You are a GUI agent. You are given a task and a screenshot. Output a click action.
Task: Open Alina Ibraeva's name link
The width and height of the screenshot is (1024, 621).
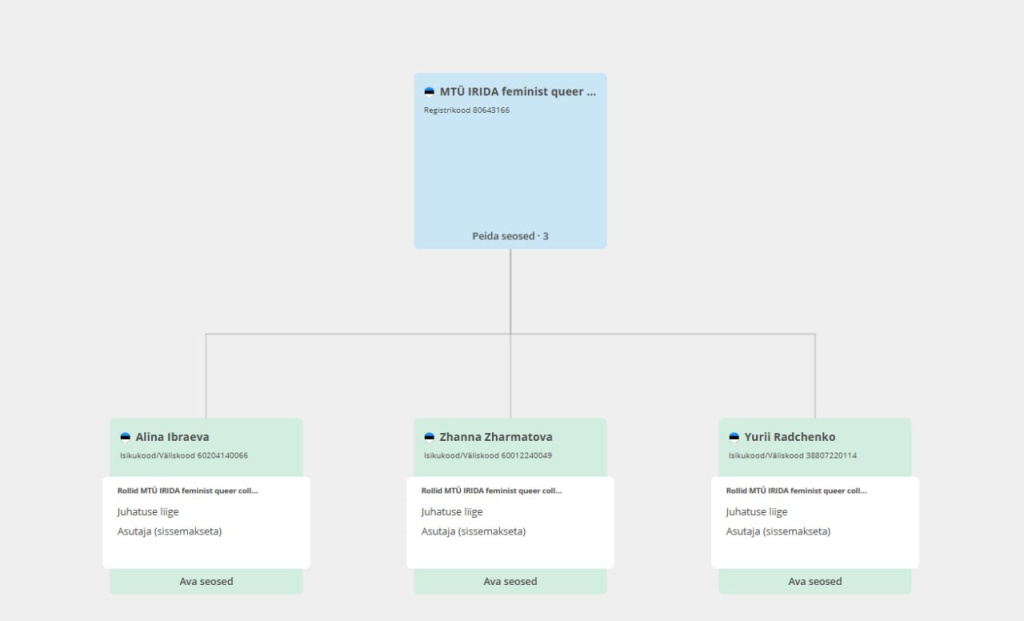(172, 437)
